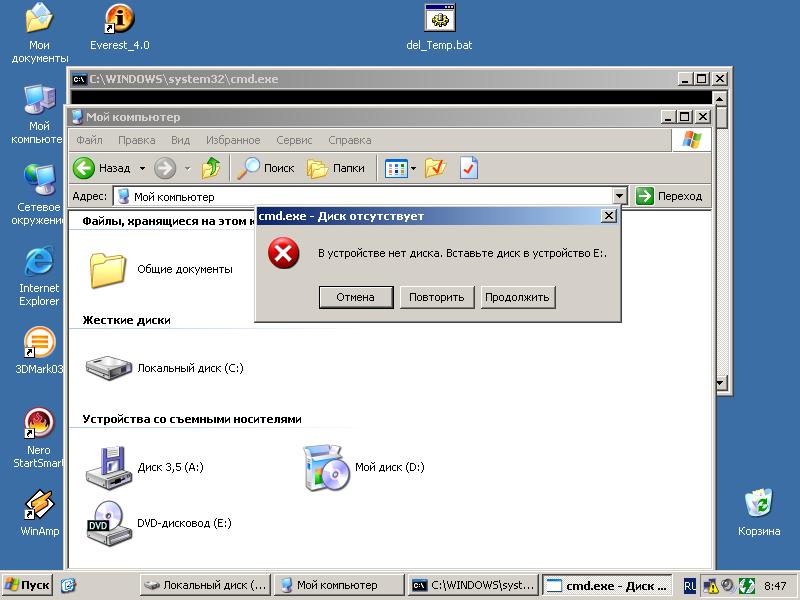Click the folder with checkmark toolbar icon

(x=435, y=168)
